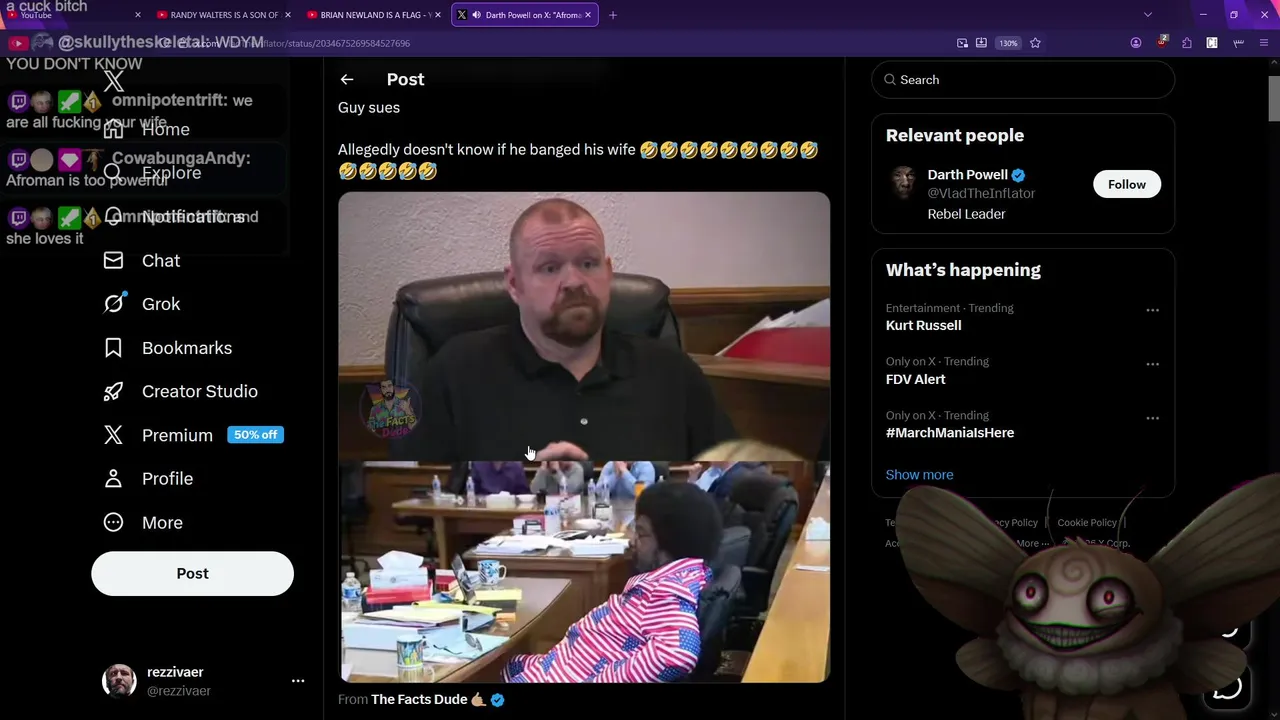Click Darth Powell's avatar in Relevant people
The image size is (1280, 720).
point(904,183)
